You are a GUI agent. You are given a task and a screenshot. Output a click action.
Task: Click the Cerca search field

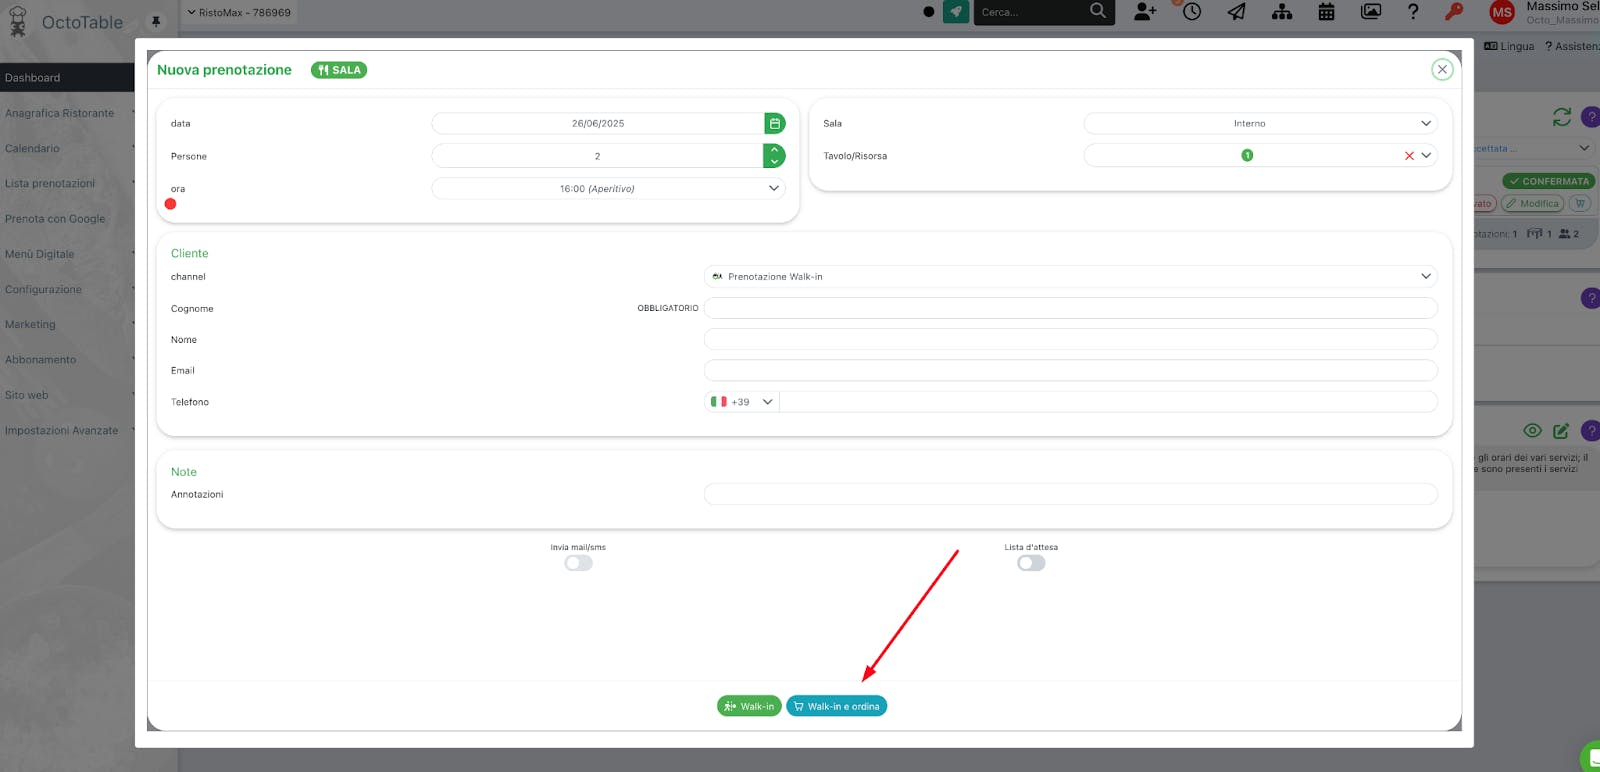pyautogui.click(x=1030, y=12)
